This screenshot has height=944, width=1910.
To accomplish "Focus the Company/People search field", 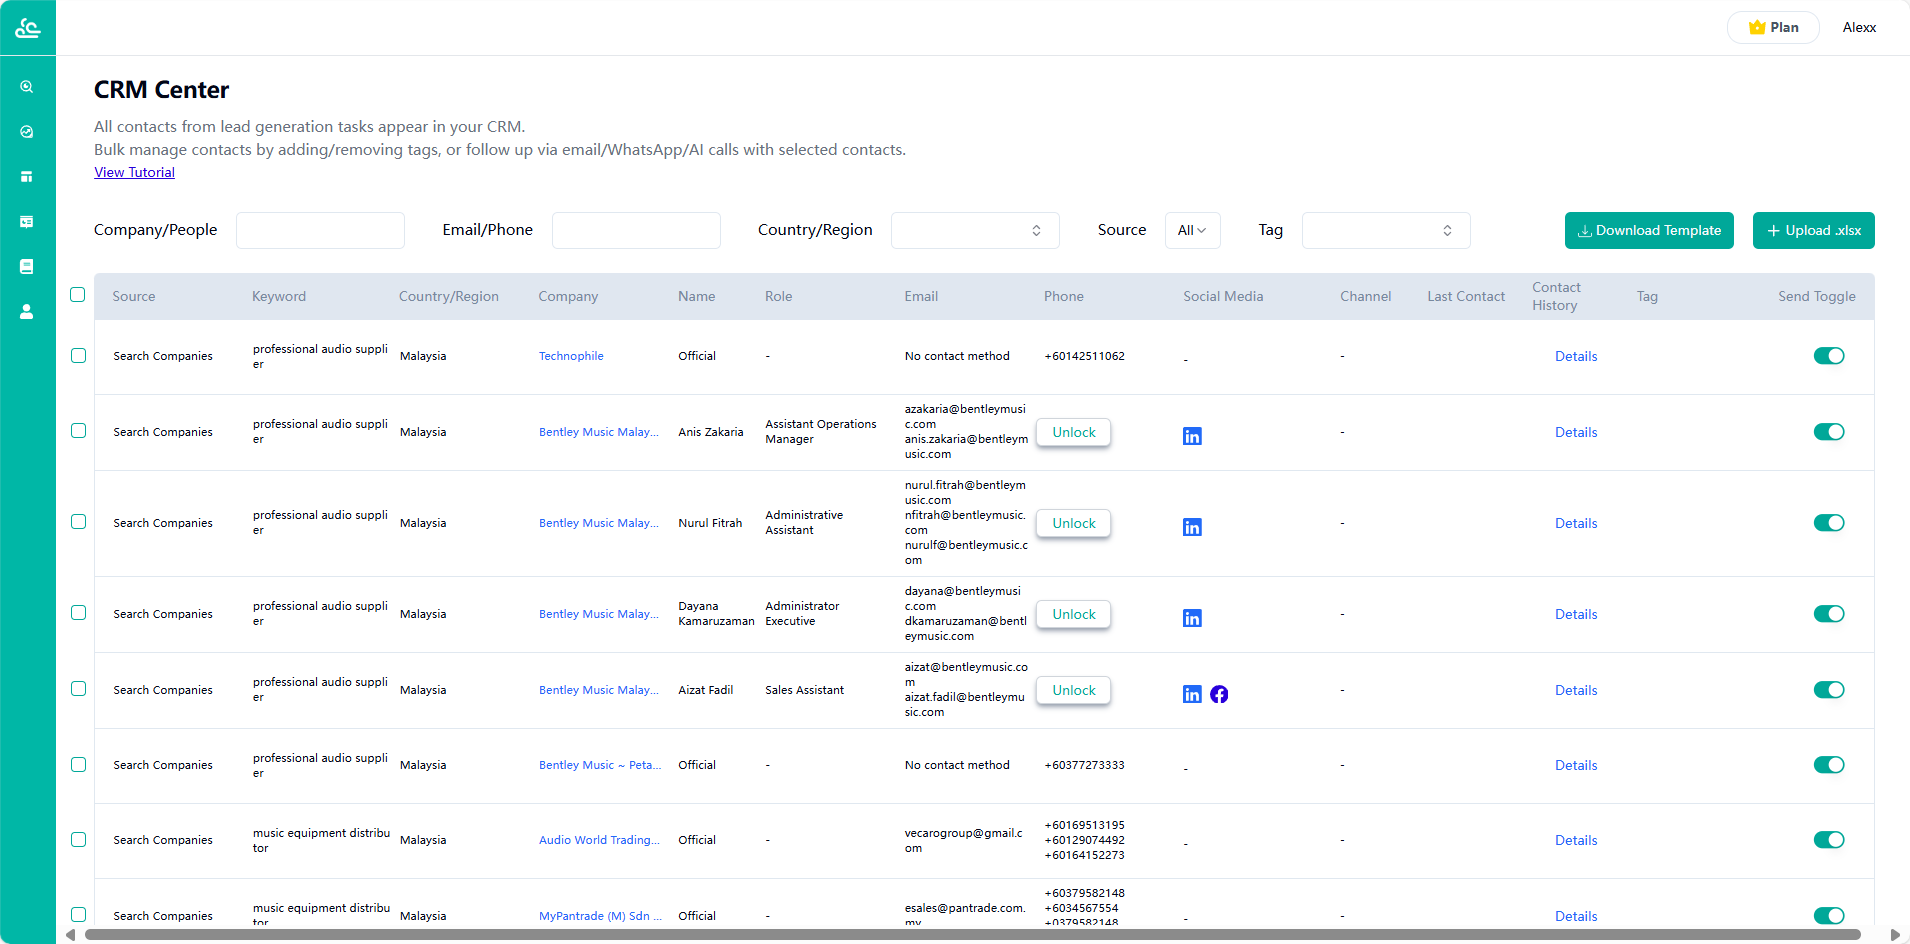I will pyautogui.click(x=320, y=230).
